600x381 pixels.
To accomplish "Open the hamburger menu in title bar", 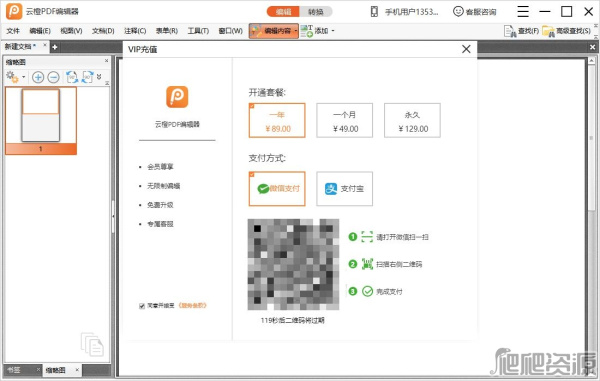I will (x=523, y=11).
